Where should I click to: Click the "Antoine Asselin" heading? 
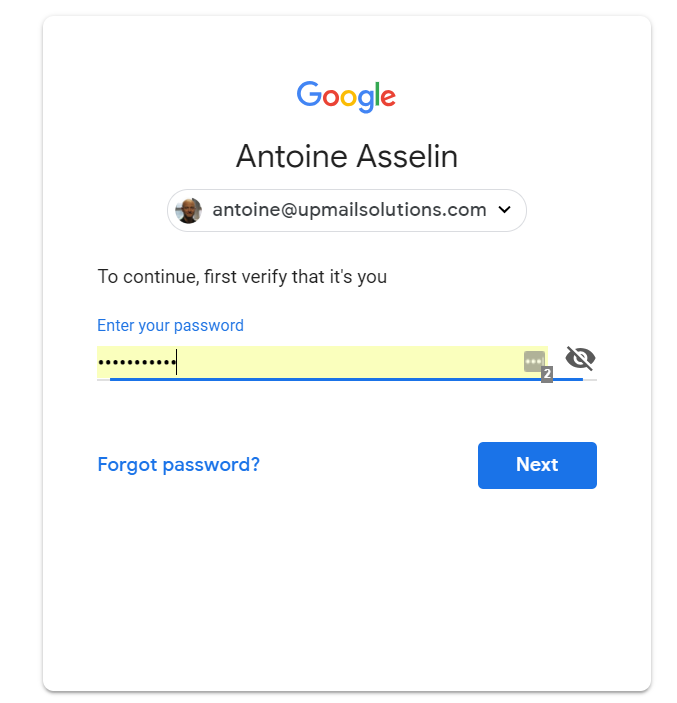click(x=346, y=156)
